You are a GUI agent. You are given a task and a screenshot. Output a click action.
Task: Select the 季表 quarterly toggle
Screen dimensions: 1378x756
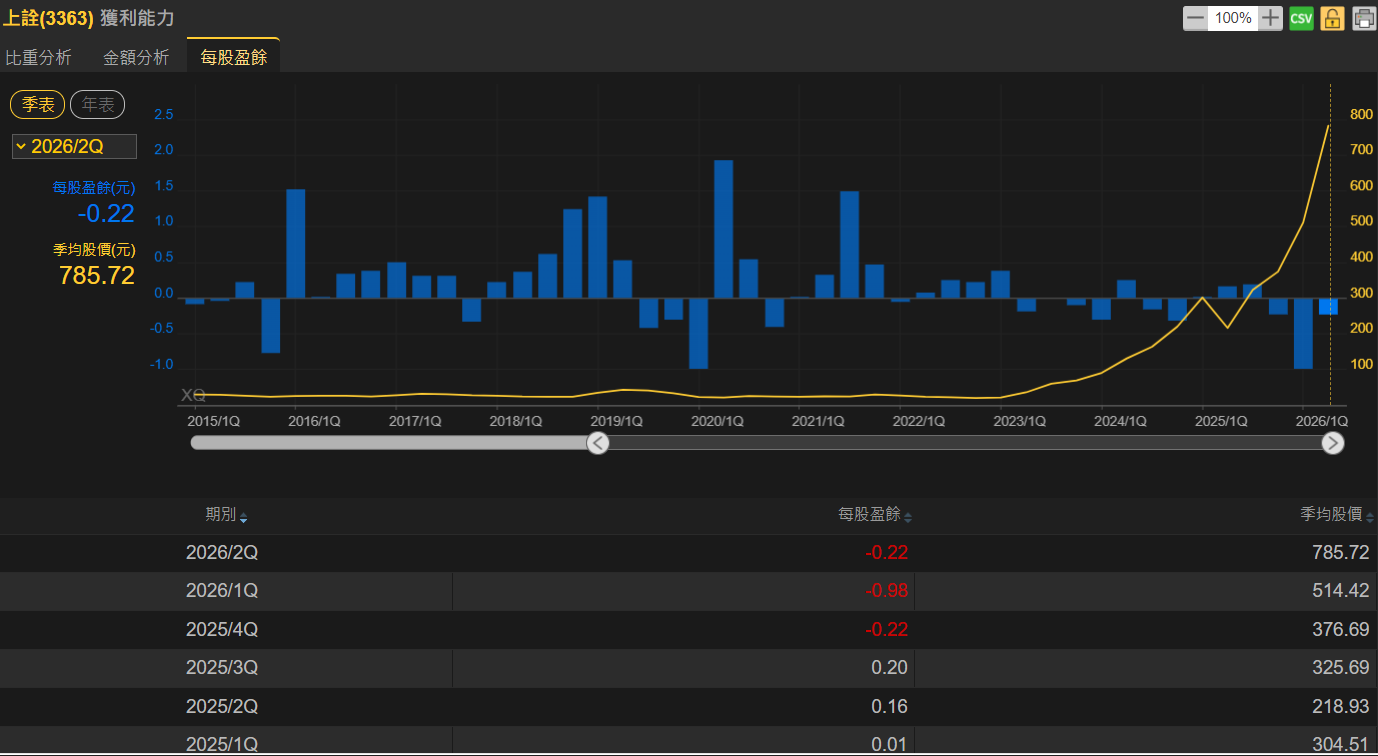[38, 104]
